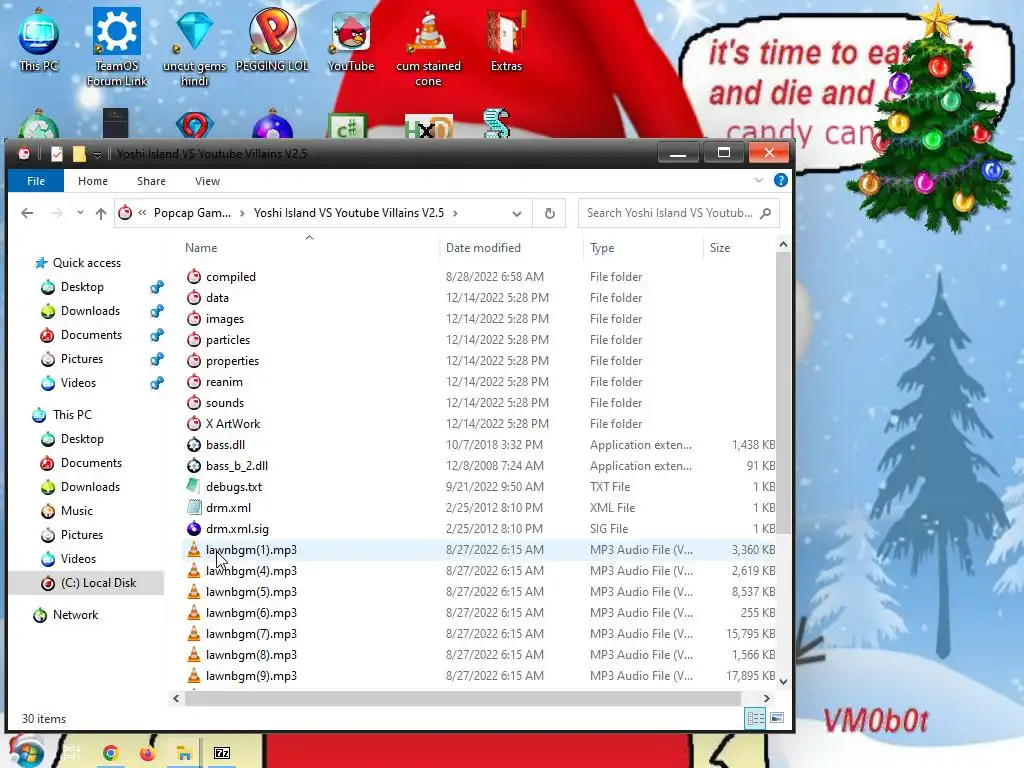Open the File menu tab
Image resolution: width=1024 pixels, height=768 pixels.
click(x=36, y=181)
